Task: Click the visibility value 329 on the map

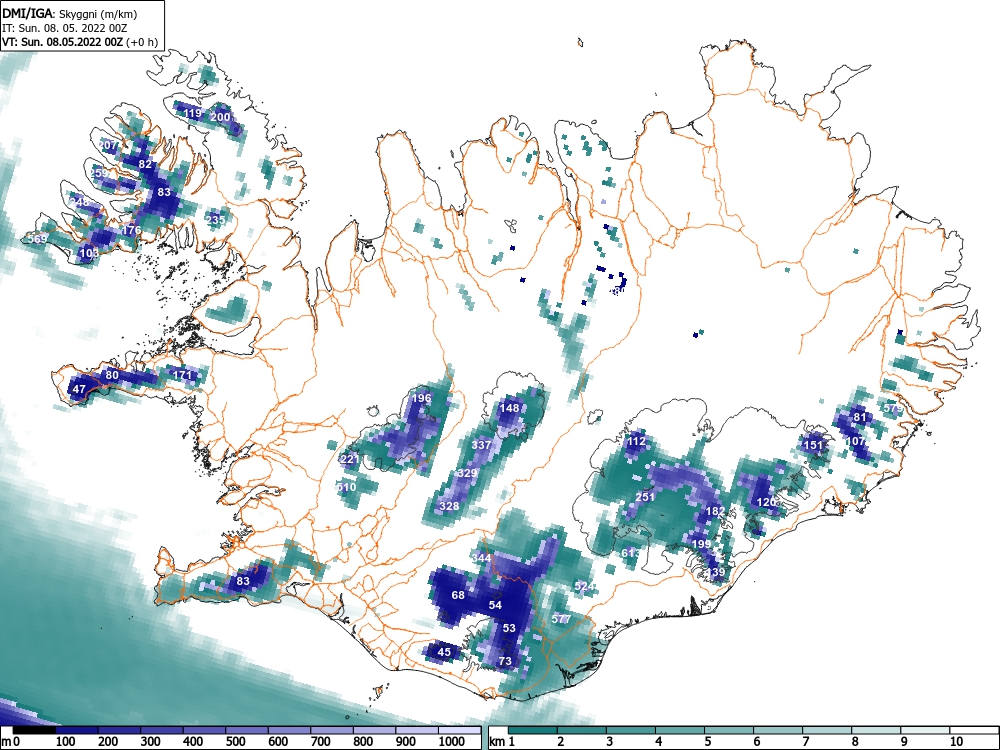Action: pyautogui.click(x=467, y=473)
